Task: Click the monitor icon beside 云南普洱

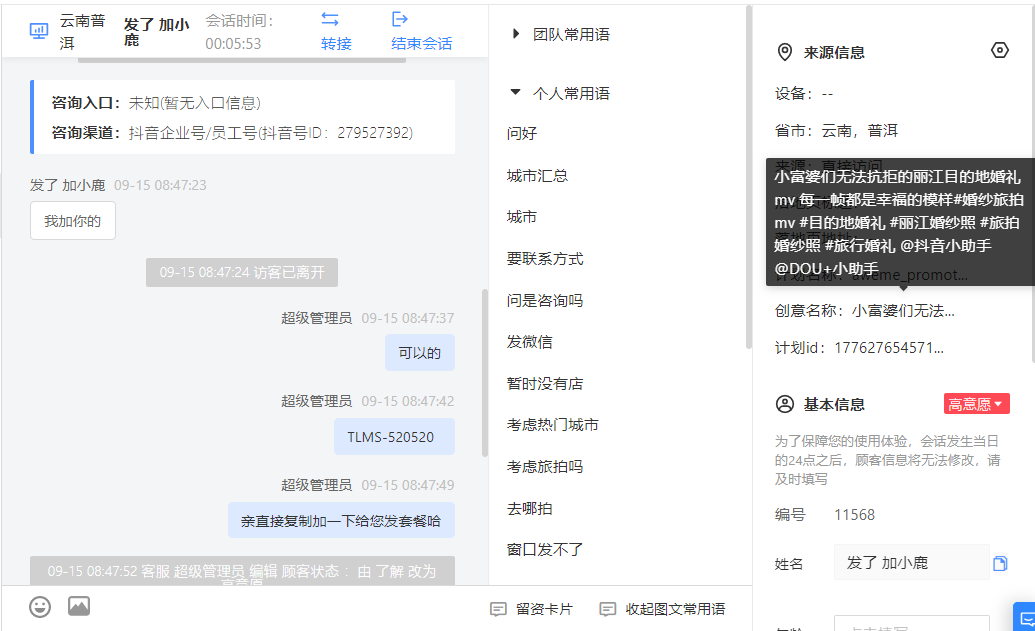Action: click(39, 31)
